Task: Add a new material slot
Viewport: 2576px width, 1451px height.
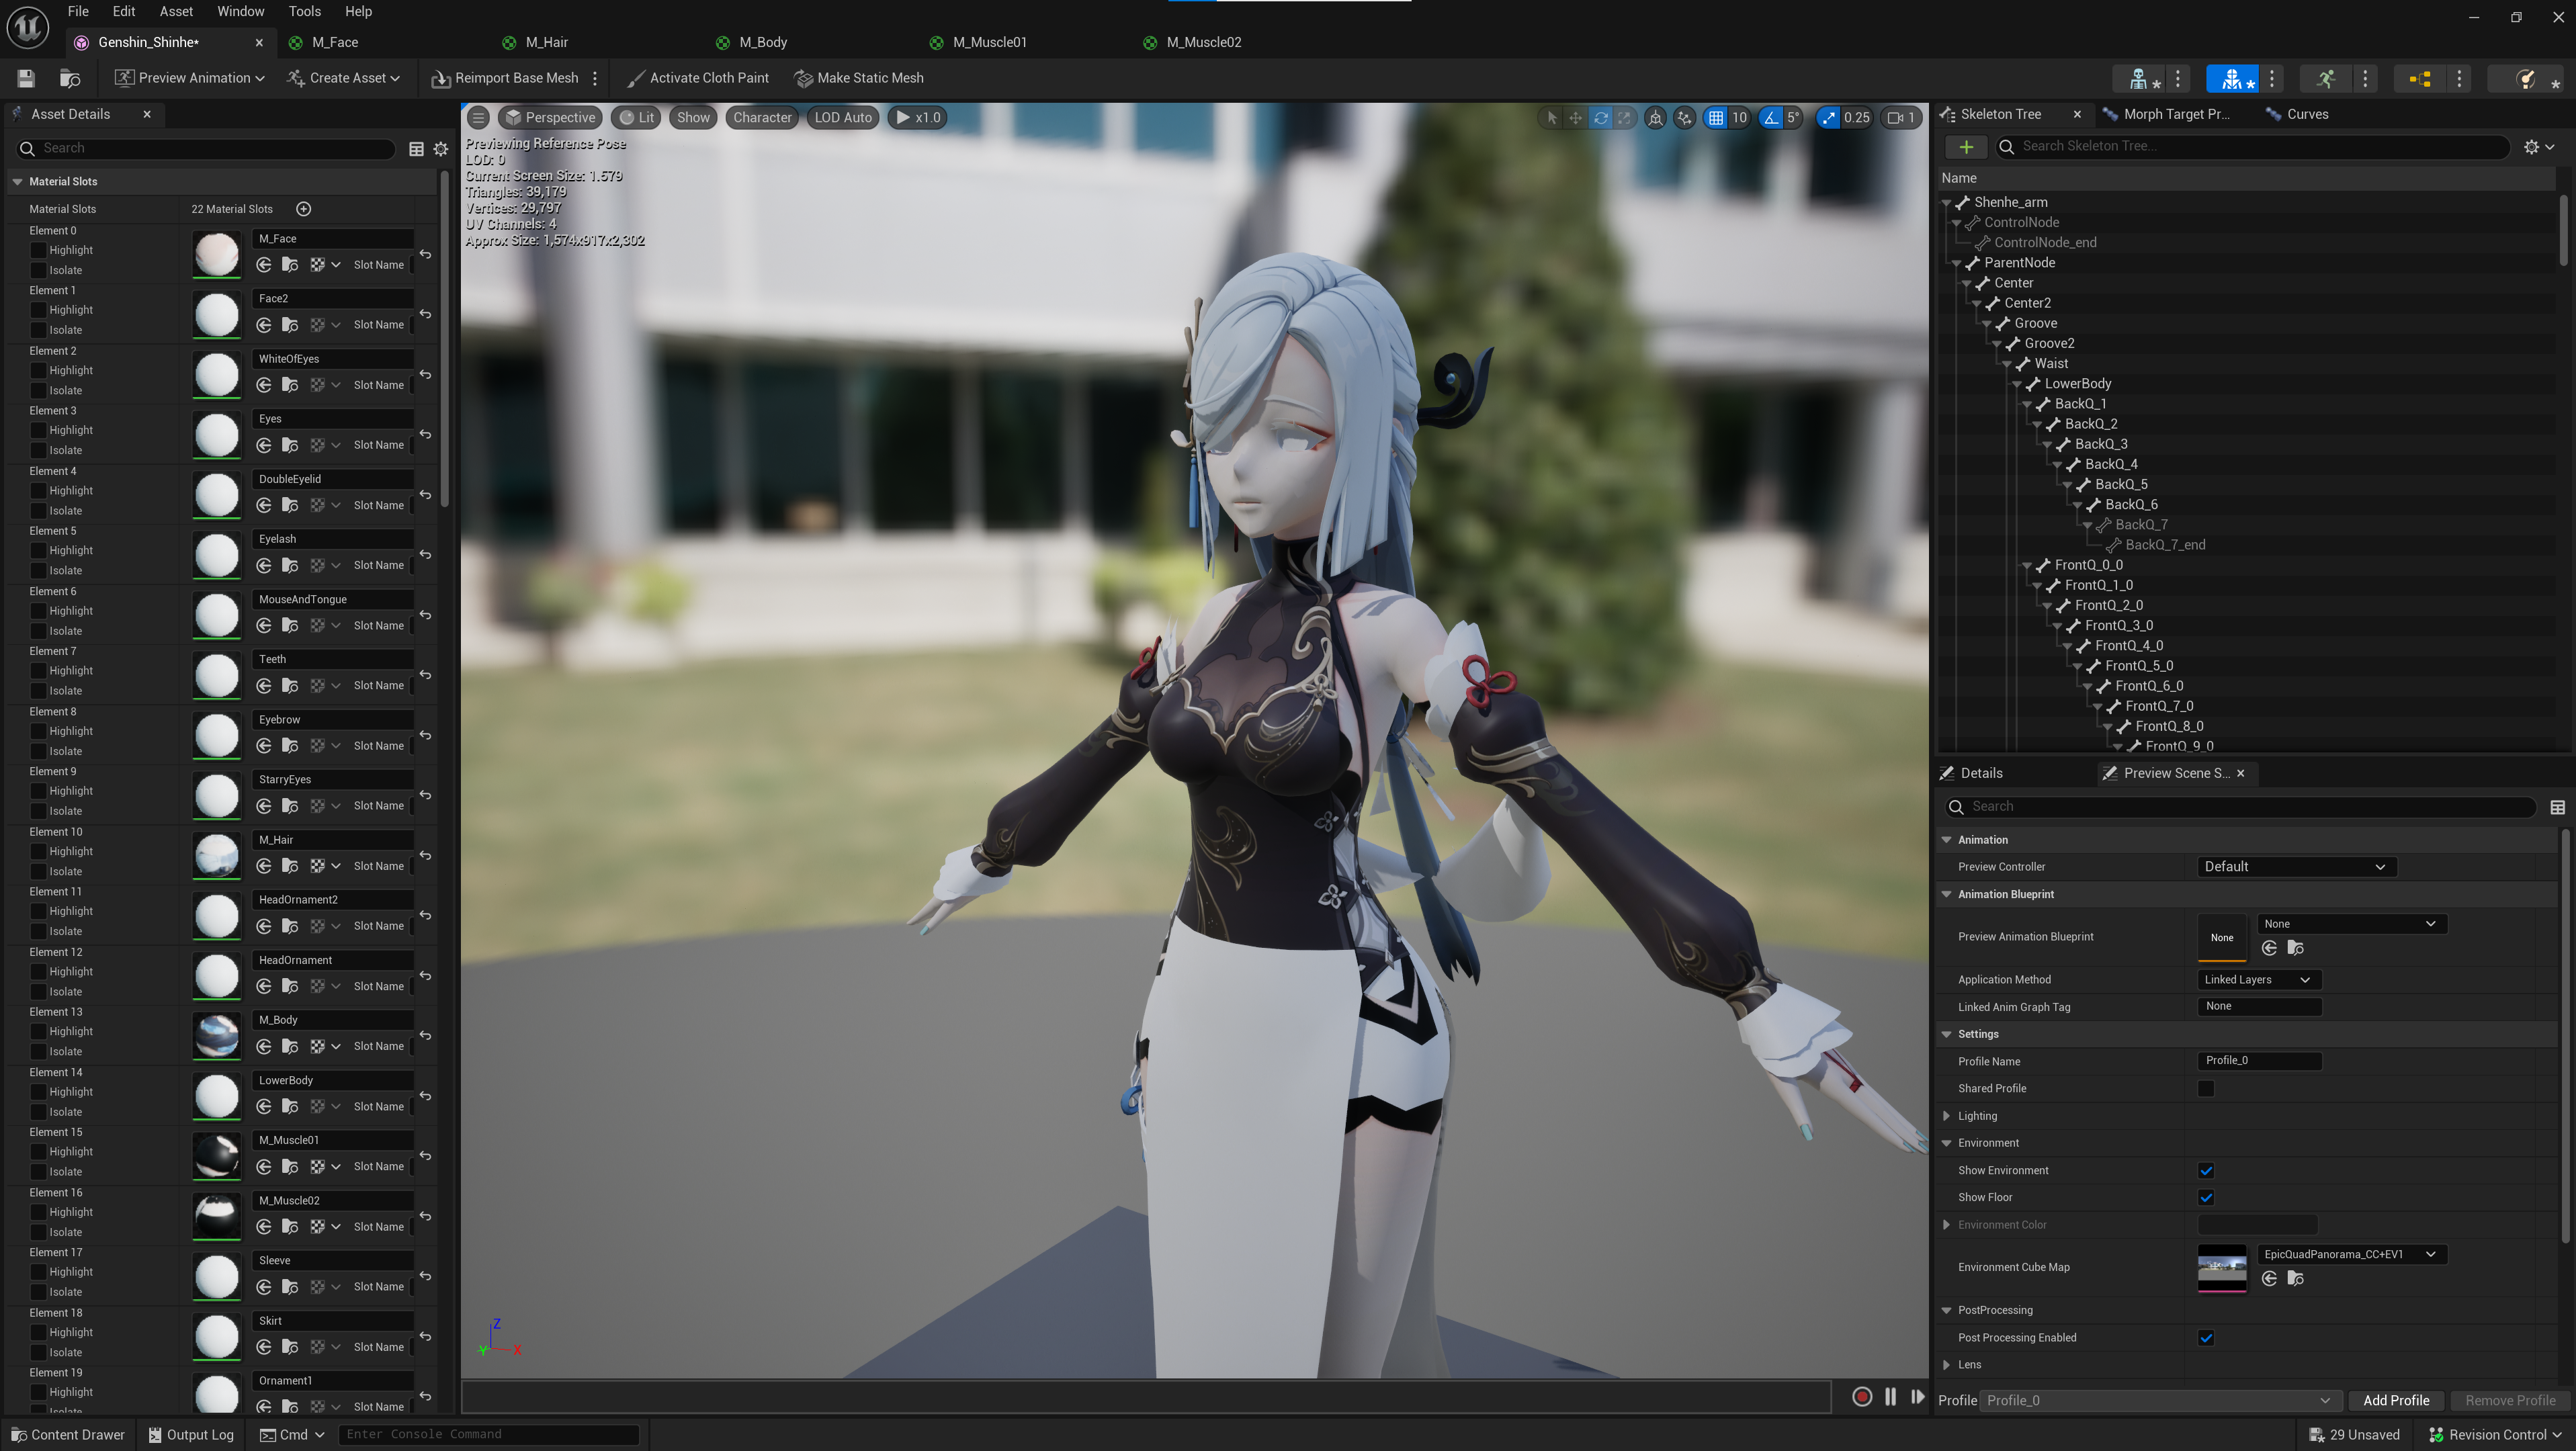Action: (304, 209)
